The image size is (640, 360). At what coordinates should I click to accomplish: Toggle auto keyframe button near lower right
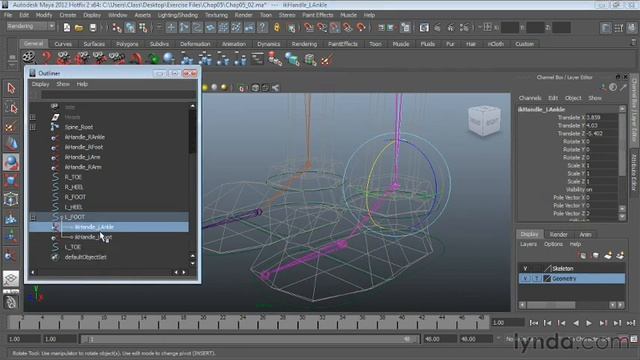tap(623, 339)
